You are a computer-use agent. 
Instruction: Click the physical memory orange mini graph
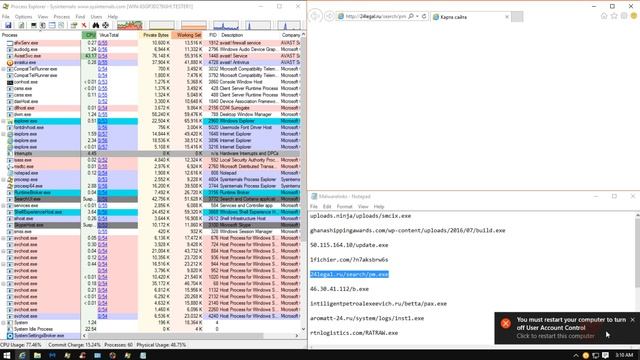pos(194,25)
